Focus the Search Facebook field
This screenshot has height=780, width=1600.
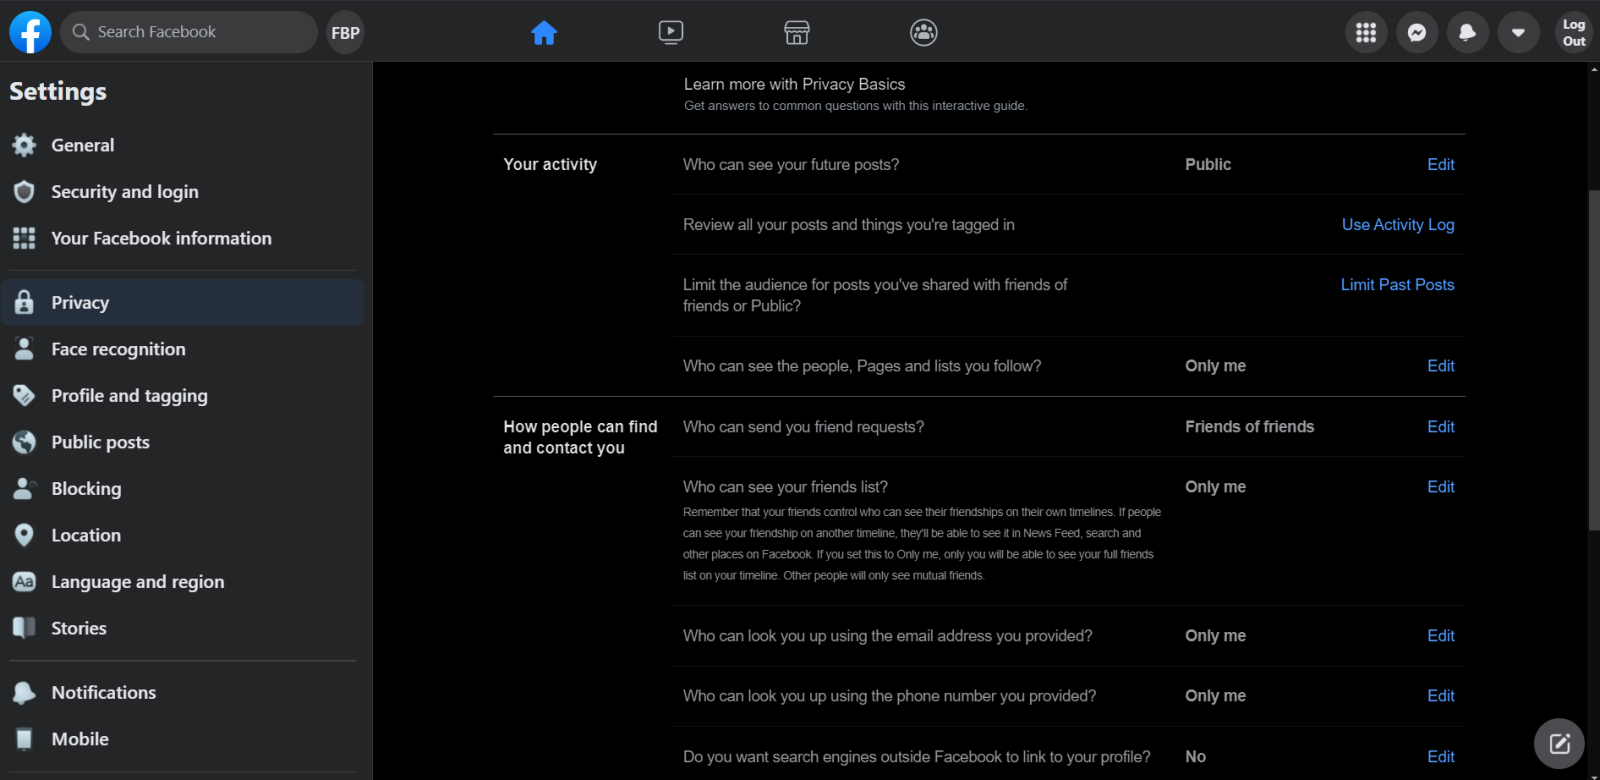[189, 32]
